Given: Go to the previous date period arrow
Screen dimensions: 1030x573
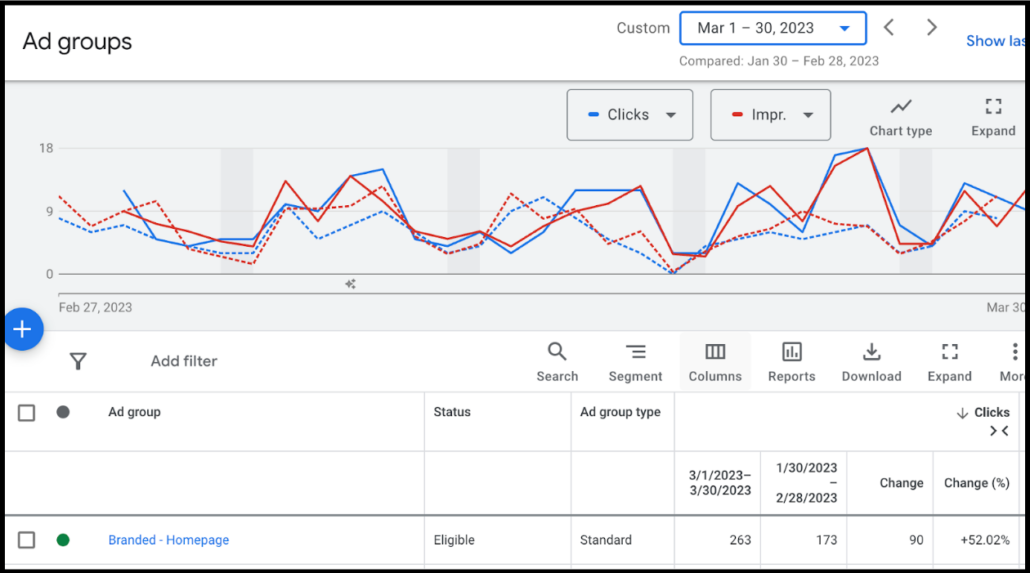Looking at the screenshot, I should click(x=889, y=28).
